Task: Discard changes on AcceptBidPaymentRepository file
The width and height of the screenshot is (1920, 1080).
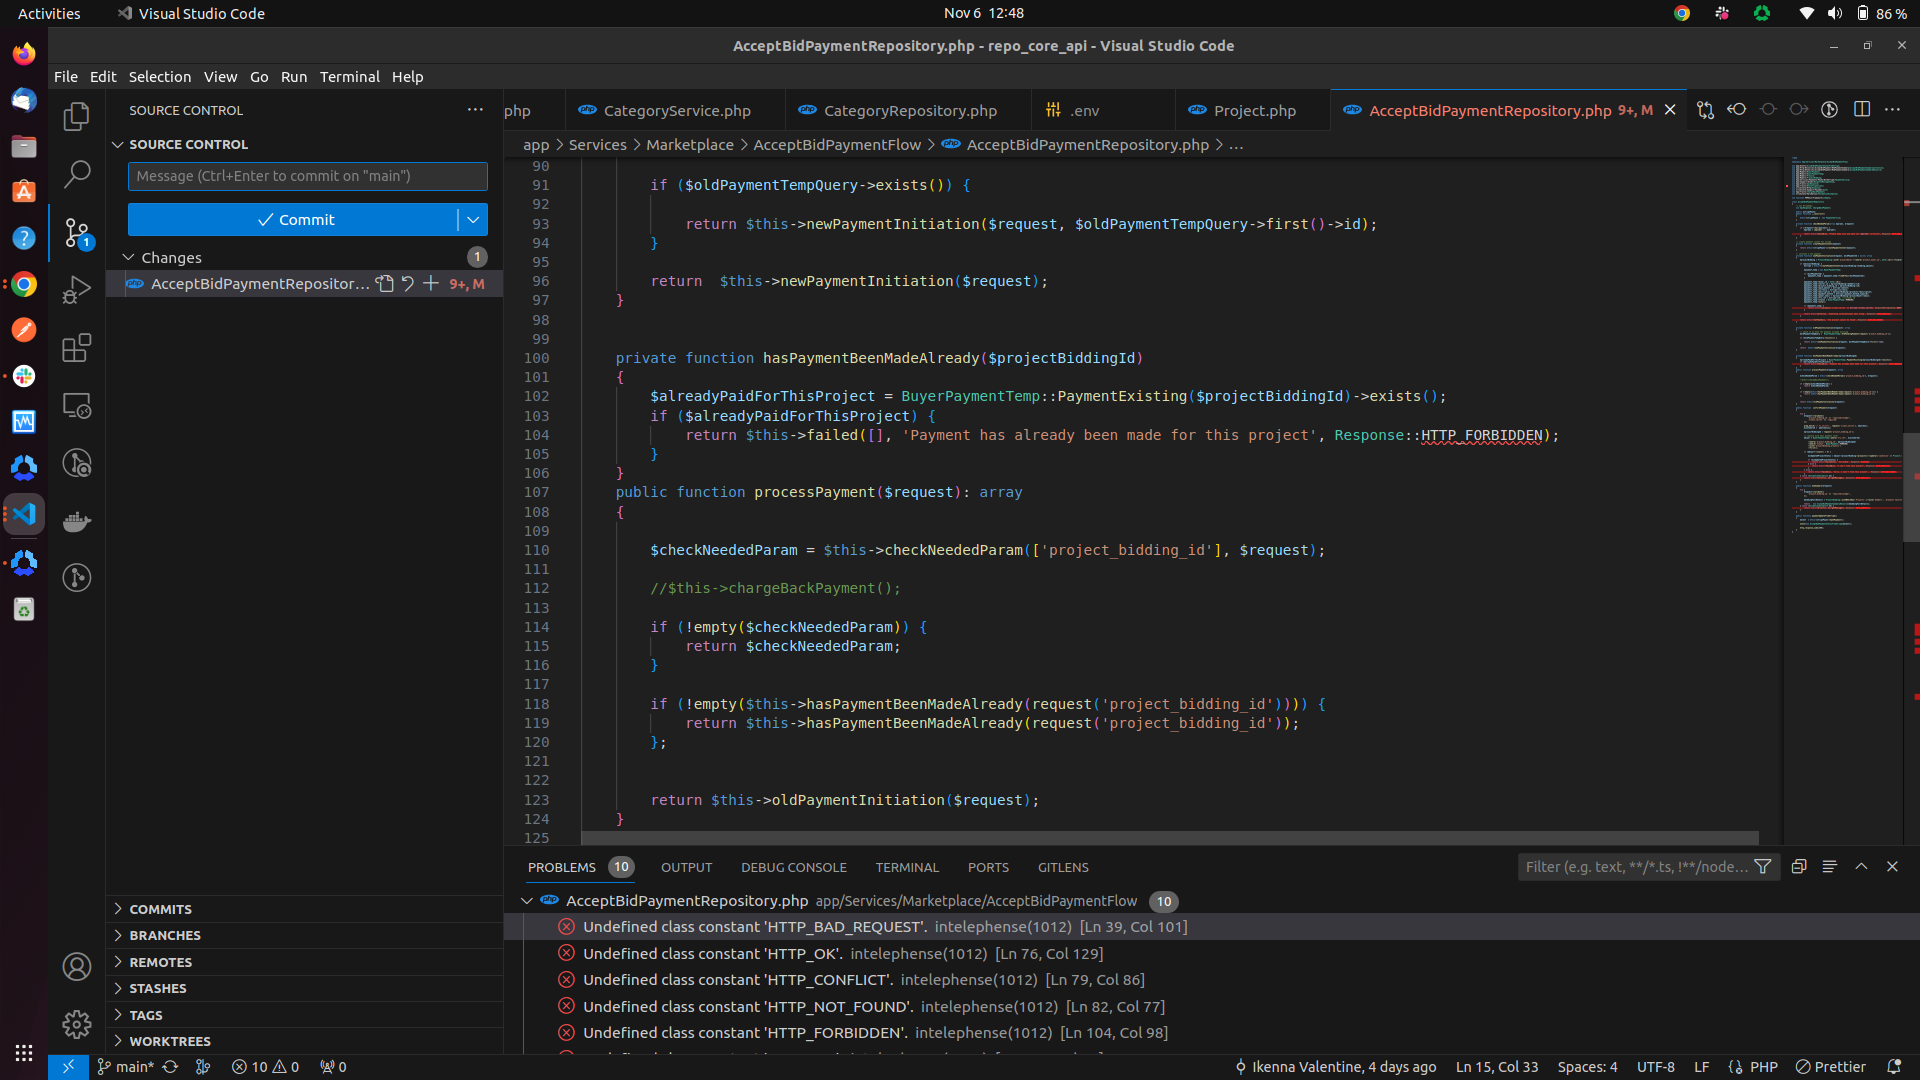Action: pyautogui.click(x=408, y=284)
